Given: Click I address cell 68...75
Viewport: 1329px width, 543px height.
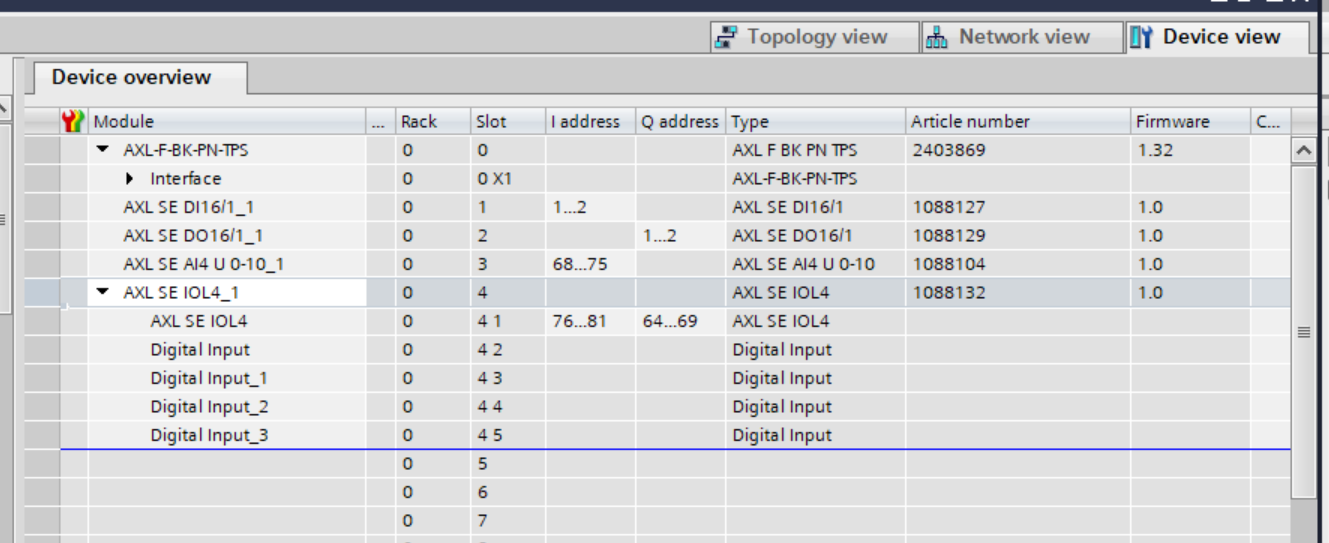Looking at the screenshot, I should coord(590,264).
